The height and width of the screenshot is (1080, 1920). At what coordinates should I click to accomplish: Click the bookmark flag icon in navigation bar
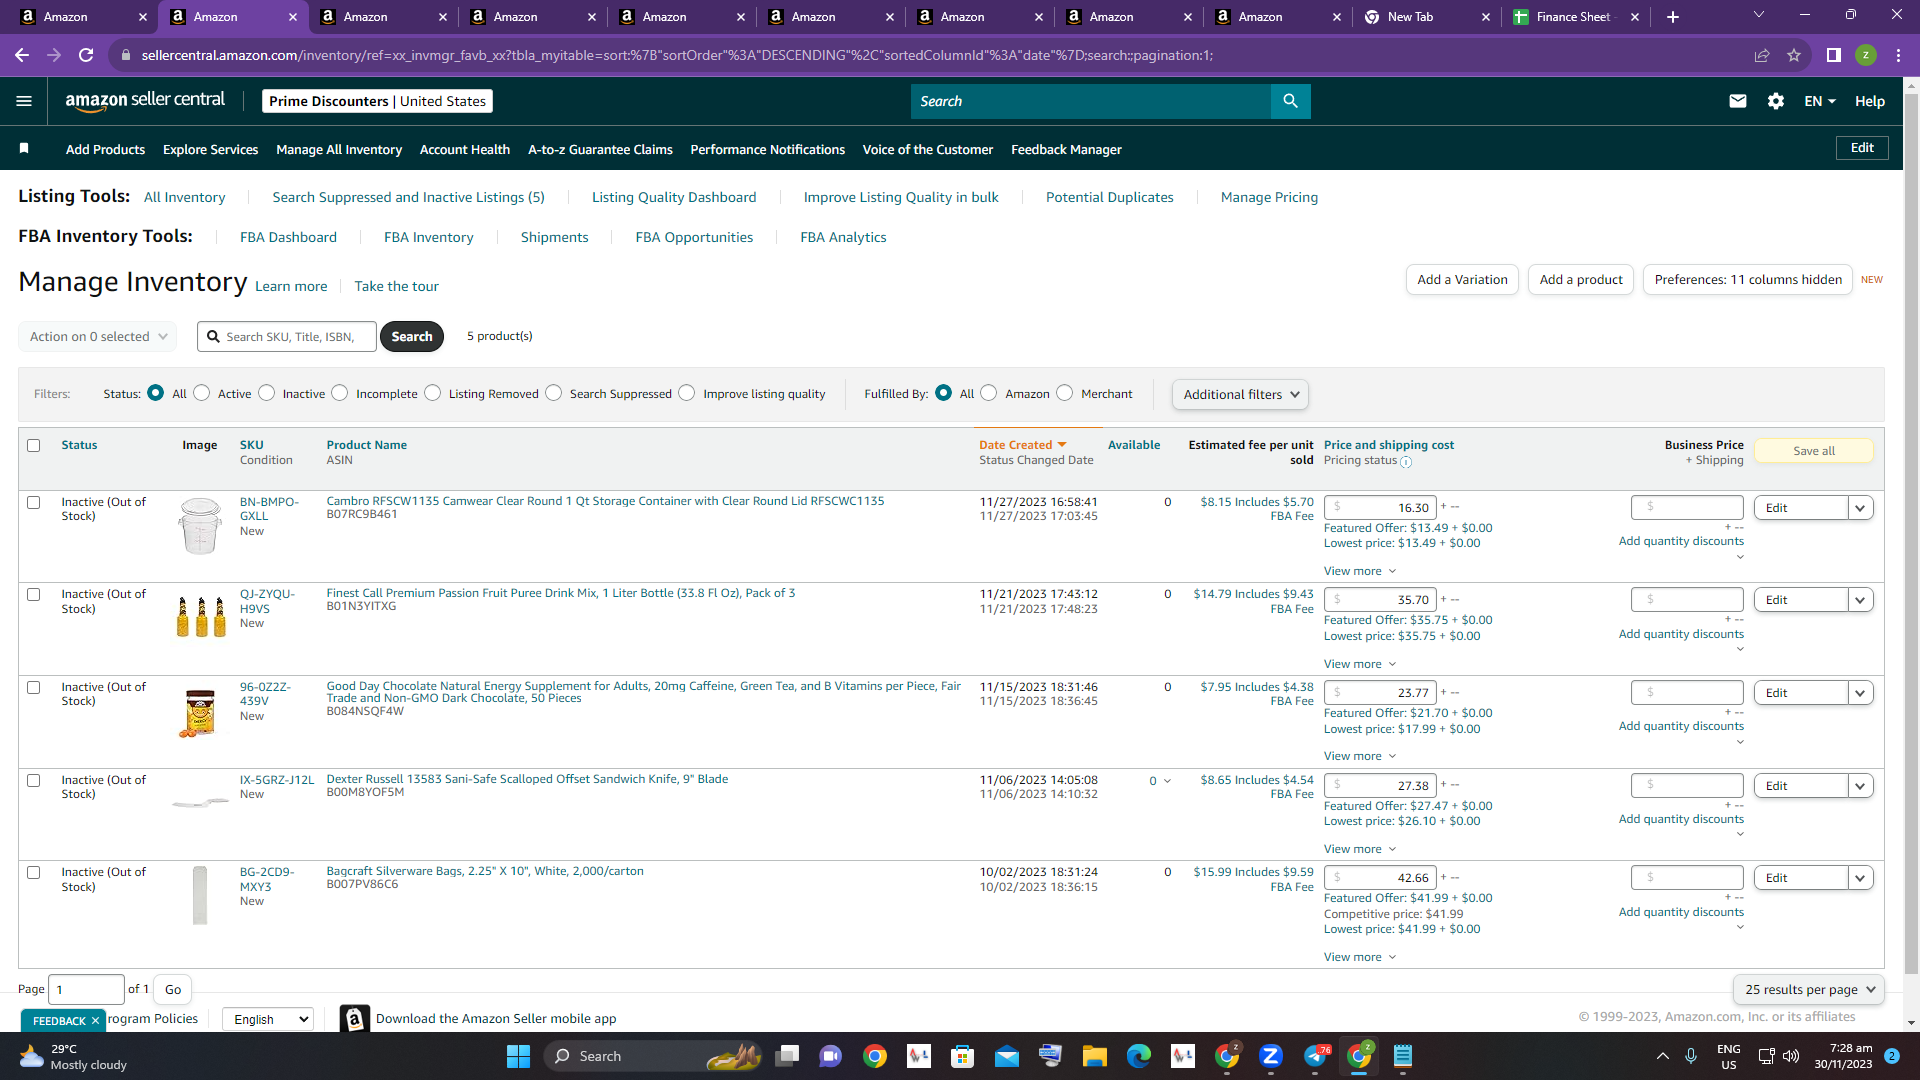click(24, 149)
